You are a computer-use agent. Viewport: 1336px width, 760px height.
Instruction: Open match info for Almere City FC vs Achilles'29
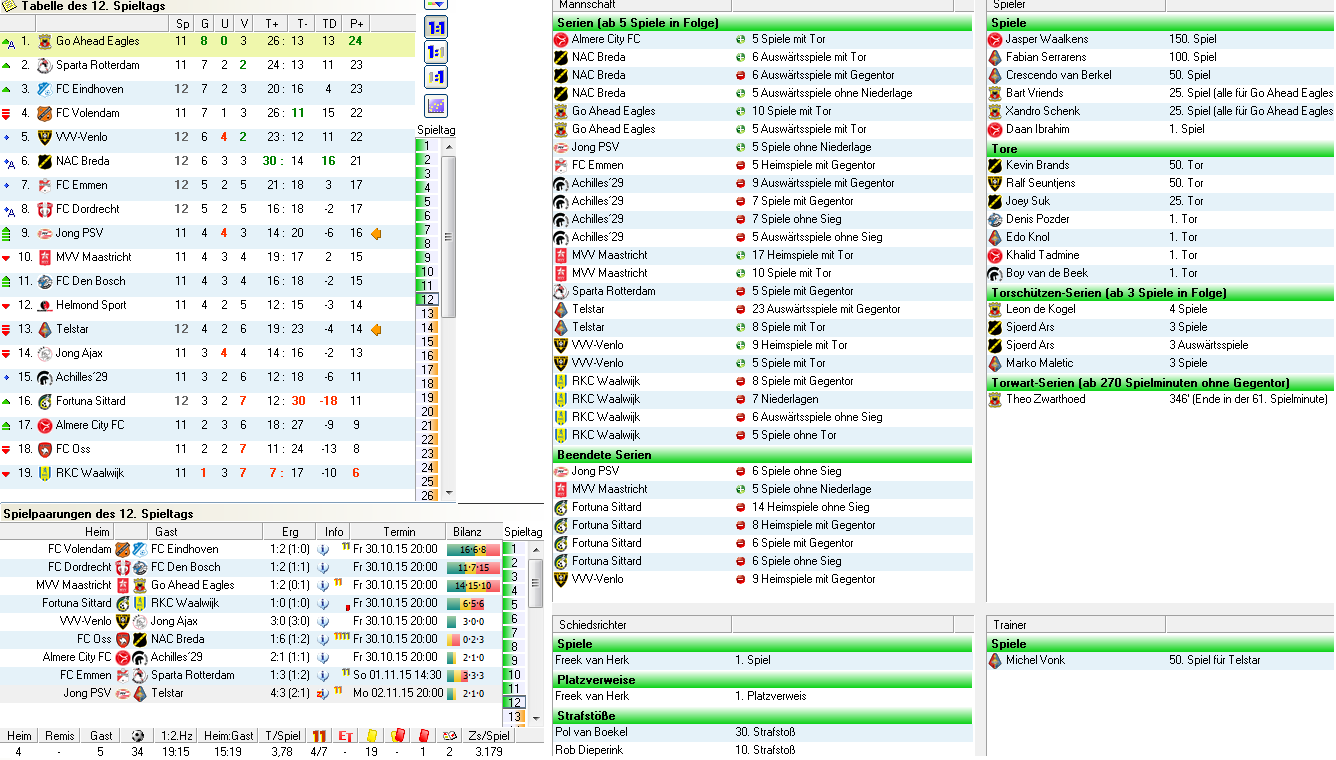tap(323, 658)
